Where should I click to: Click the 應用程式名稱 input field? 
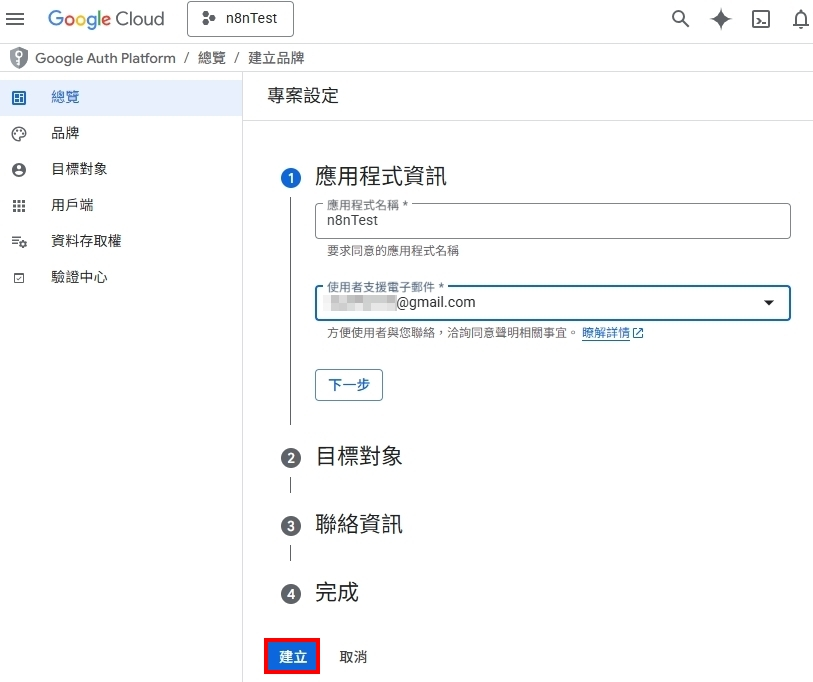(553, 221)
